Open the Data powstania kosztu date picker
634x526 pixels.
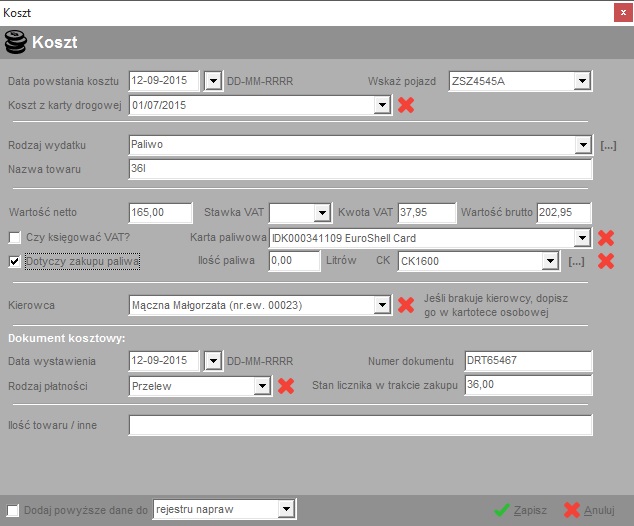coord(213,80)
